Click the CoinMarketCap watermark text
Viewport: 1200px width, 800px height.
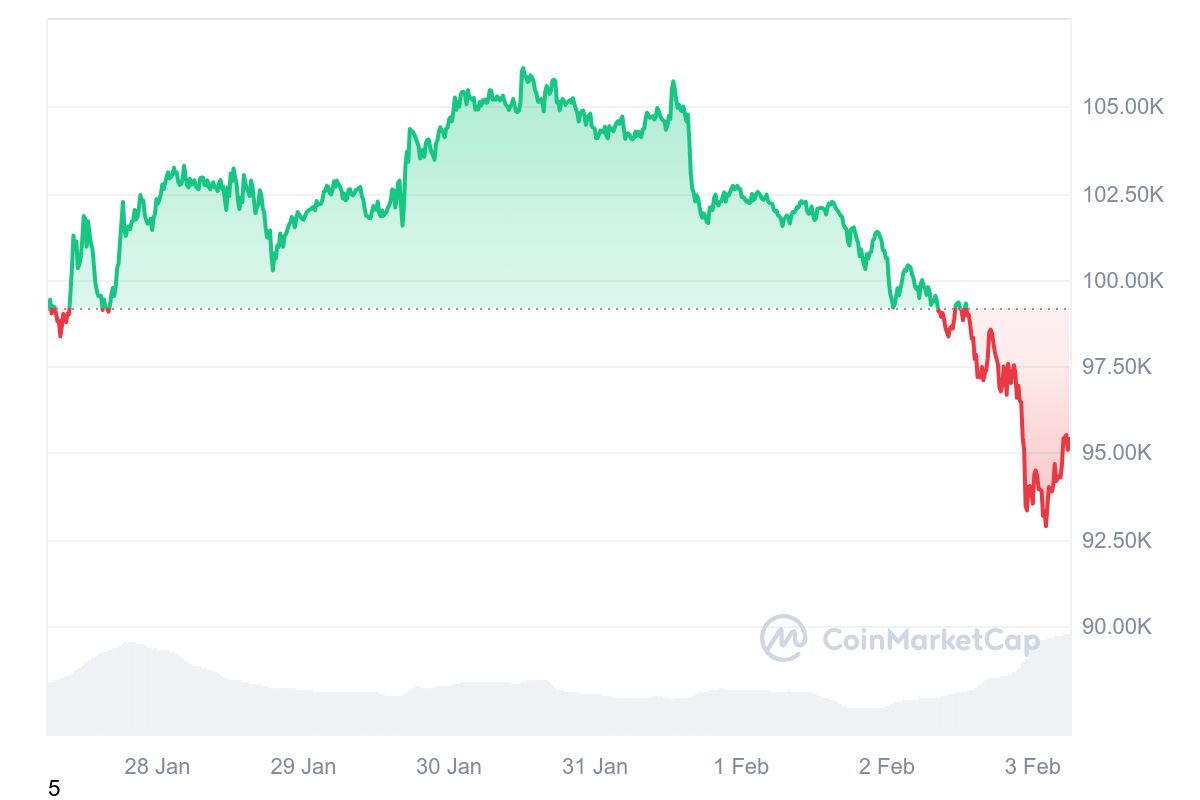[931, 639]
